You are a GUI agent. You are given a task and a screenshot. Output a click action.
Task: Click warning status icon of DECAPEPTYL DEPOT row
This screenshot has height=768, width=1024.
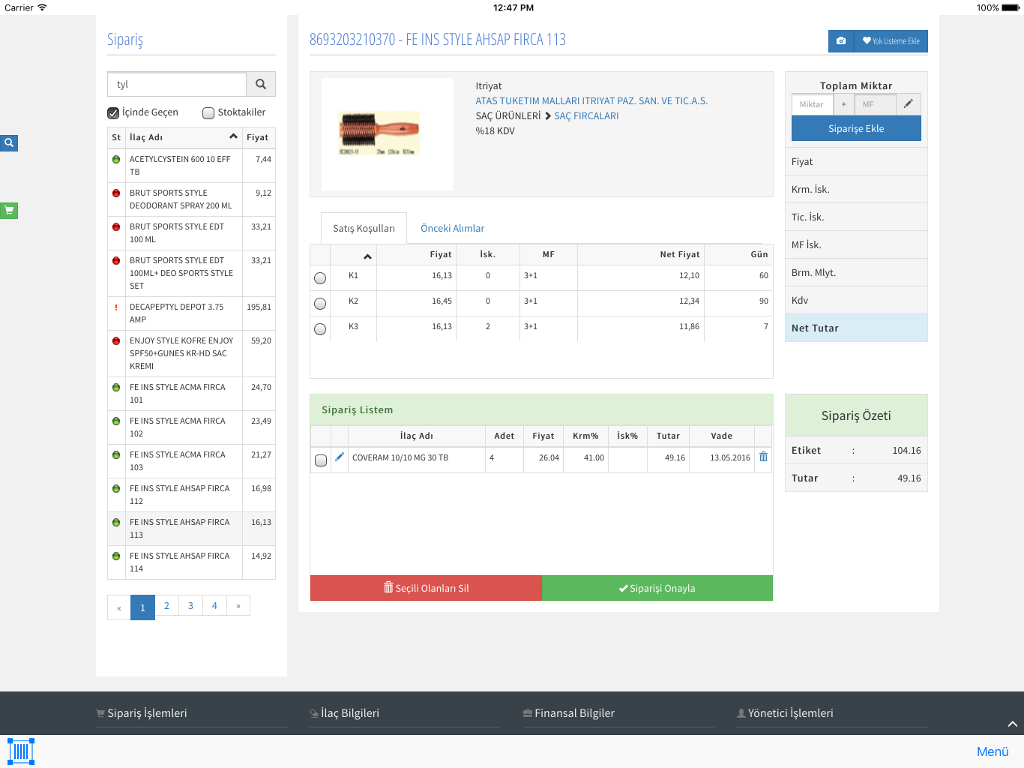116,307
